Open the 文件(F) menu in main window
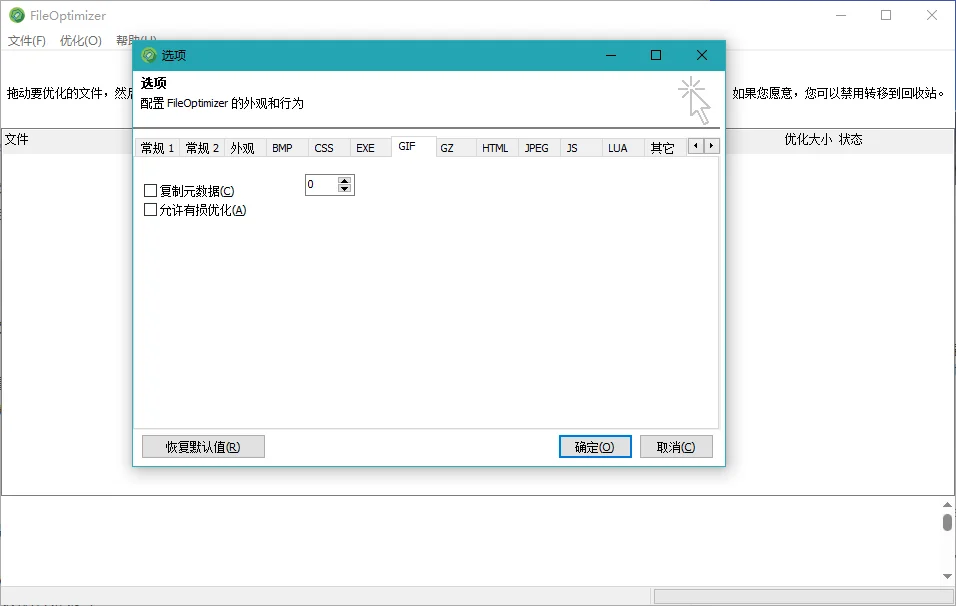 tap(27, 41)
